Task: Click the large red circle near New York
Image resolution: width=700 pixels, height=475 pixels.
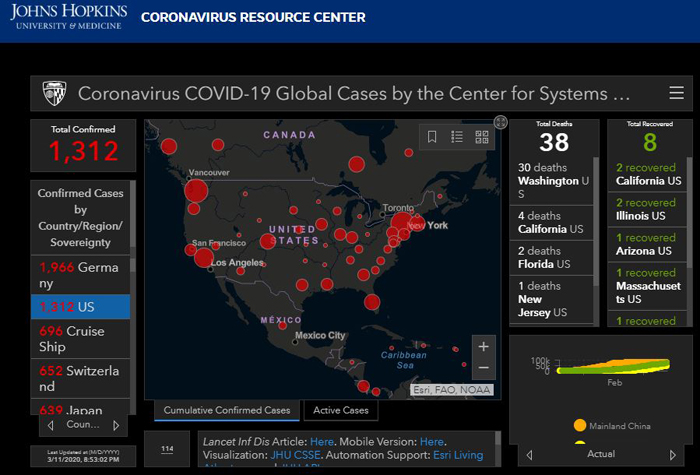Action: (401, 223)
